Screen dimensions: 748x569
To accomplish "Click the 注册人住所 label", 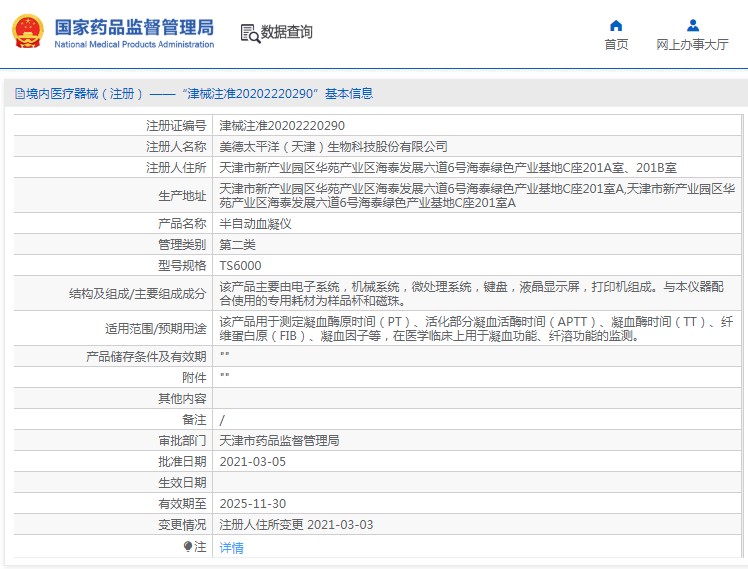I will point(176,167).
